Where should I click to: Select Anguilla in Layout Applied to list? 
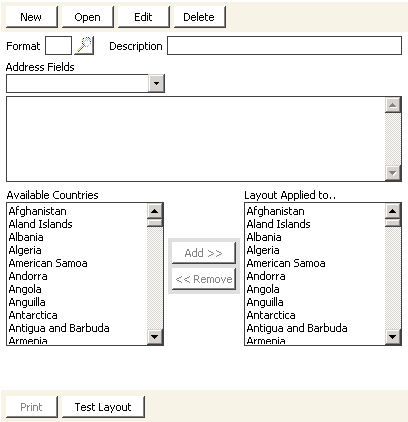point(315,302)
